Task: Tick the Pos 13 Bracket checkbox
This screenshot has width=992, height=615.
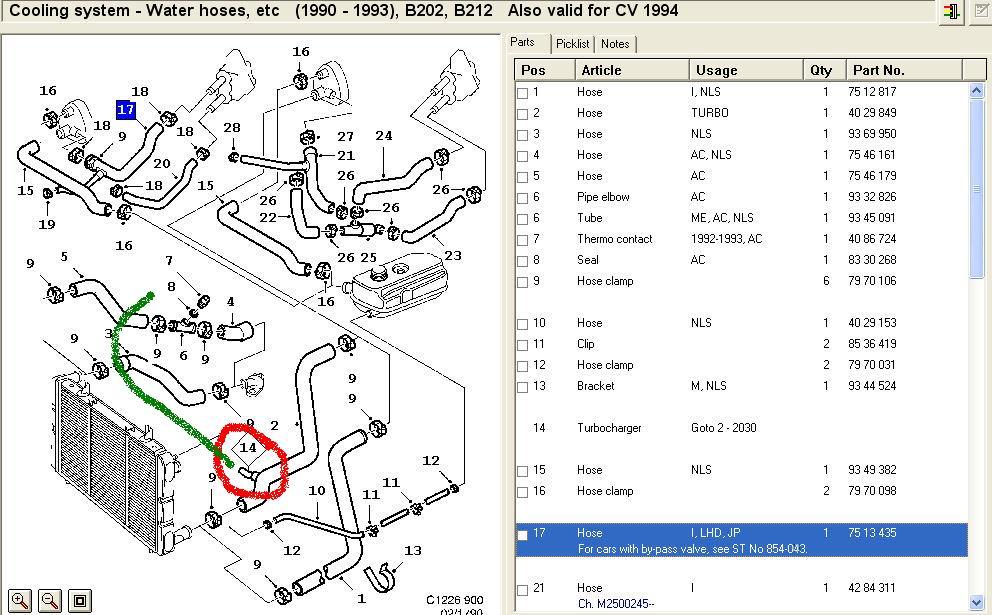Action: click(523, 387)
